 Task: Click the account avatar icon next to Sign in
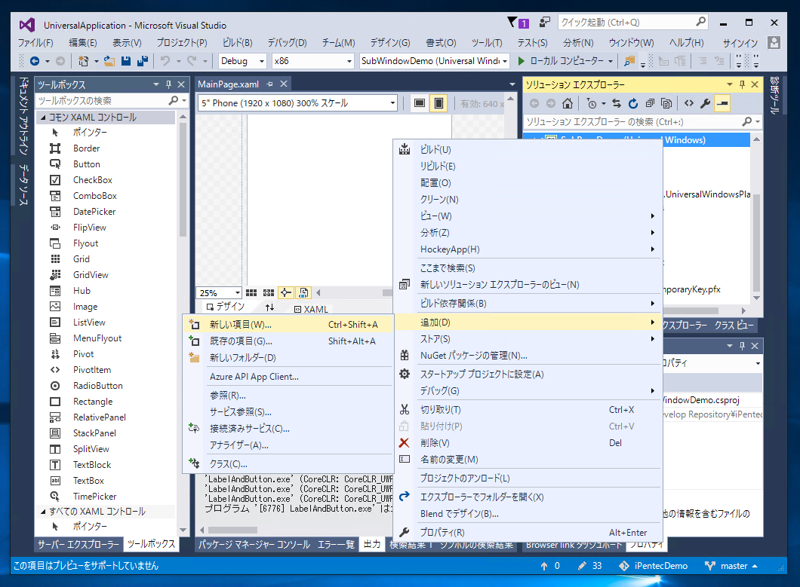point(774,42)
